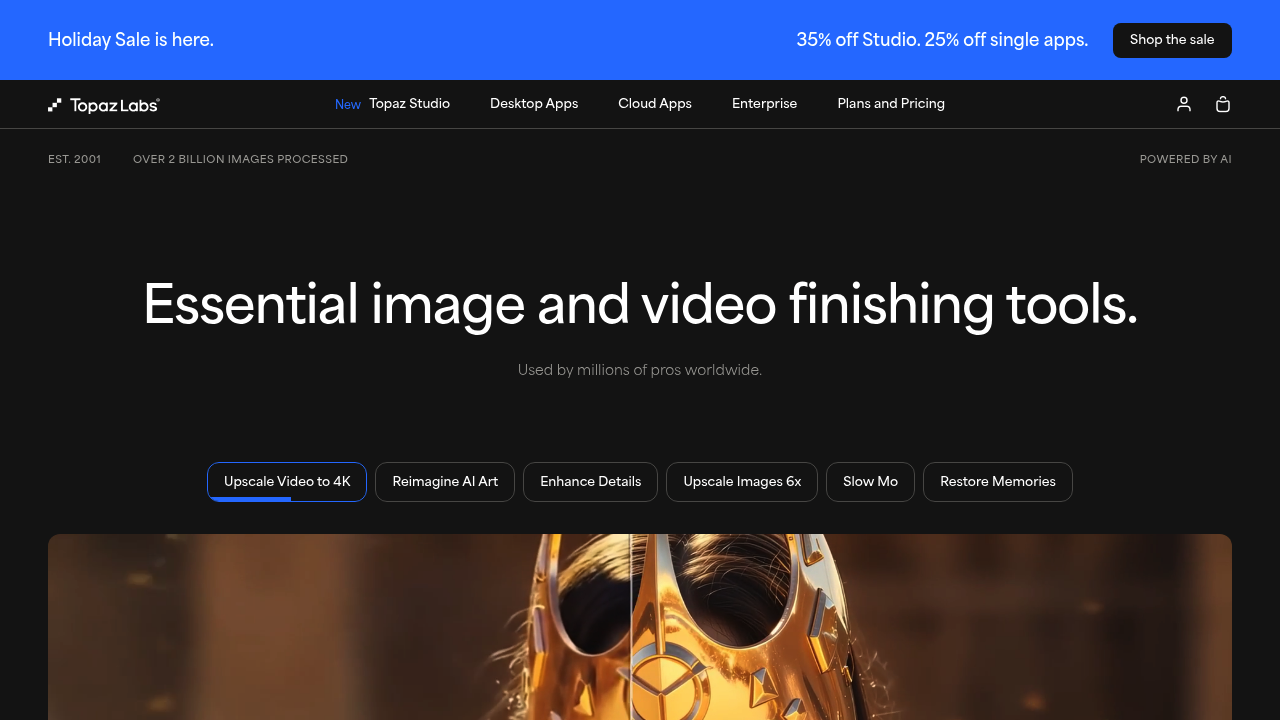Choose the Upscale Images 6x tab
The height and width of the screenshot is (720, 1280).
coord(742,481)
